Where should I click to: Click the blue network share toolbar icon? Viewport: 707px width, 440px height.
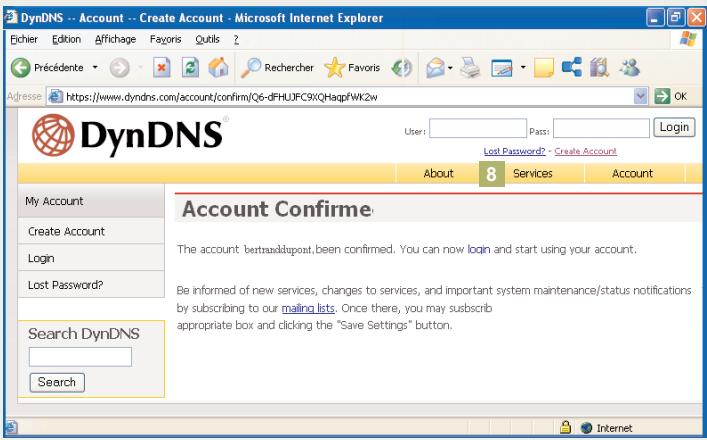572,68
